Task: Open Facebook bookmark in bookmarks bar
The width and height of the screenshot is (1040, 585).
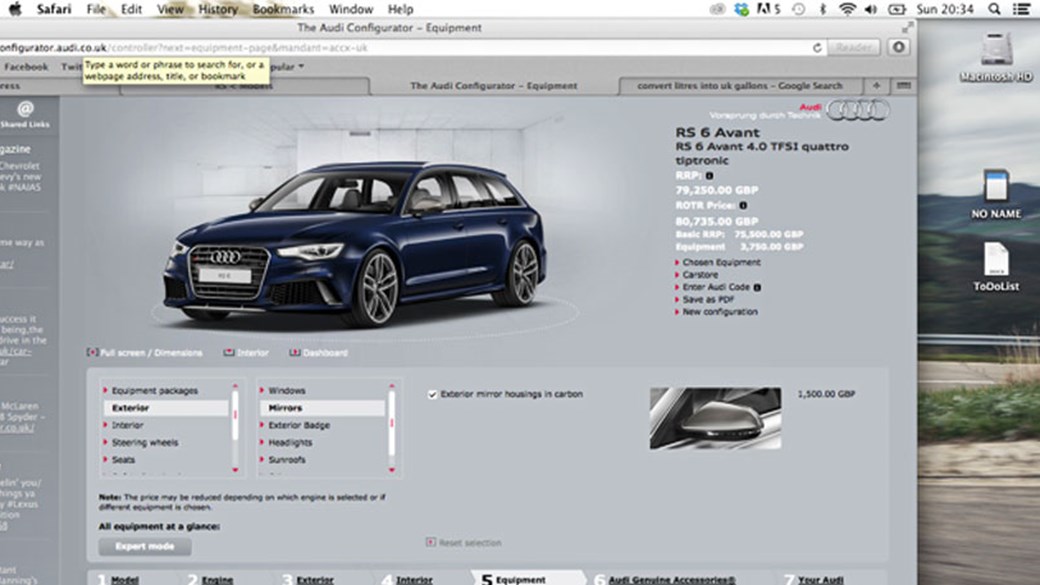Action: click(26, 66)
